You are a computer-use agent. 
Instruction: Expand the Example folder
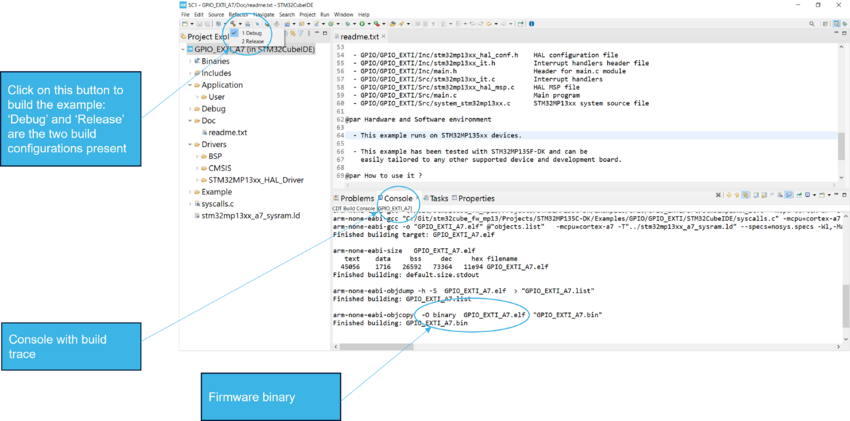190,192
